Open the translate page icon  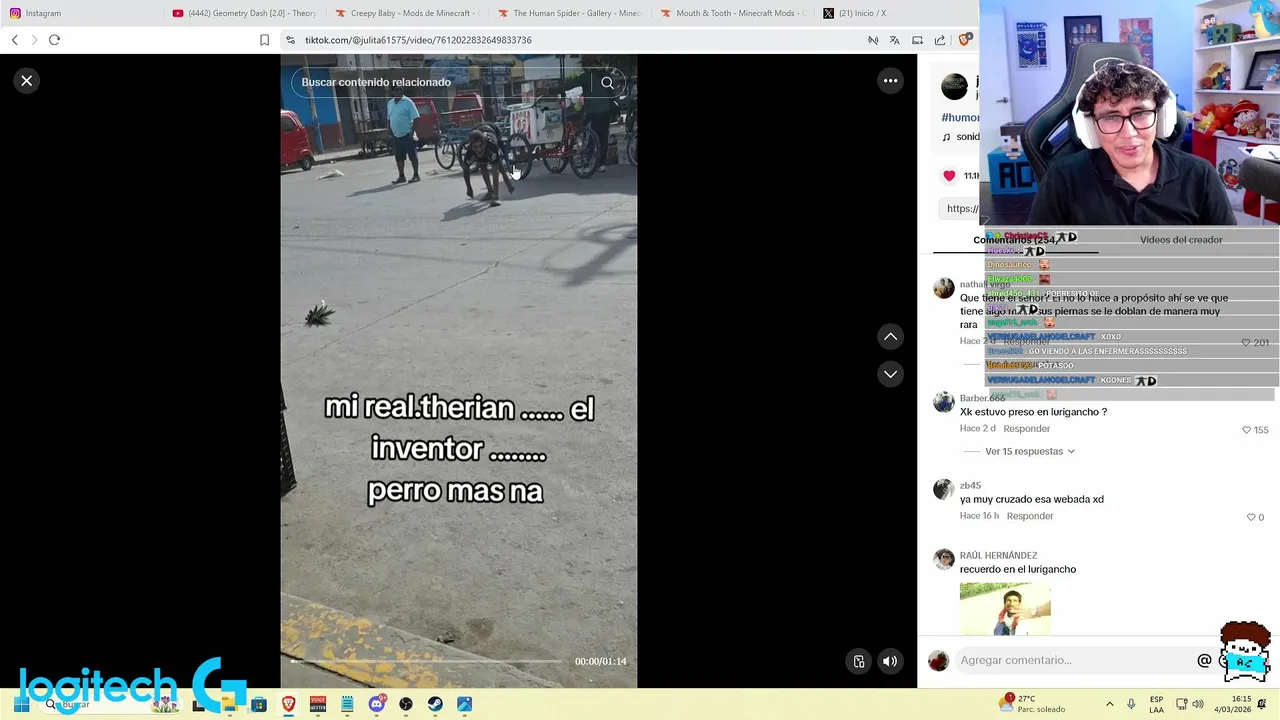pos(894,40)
